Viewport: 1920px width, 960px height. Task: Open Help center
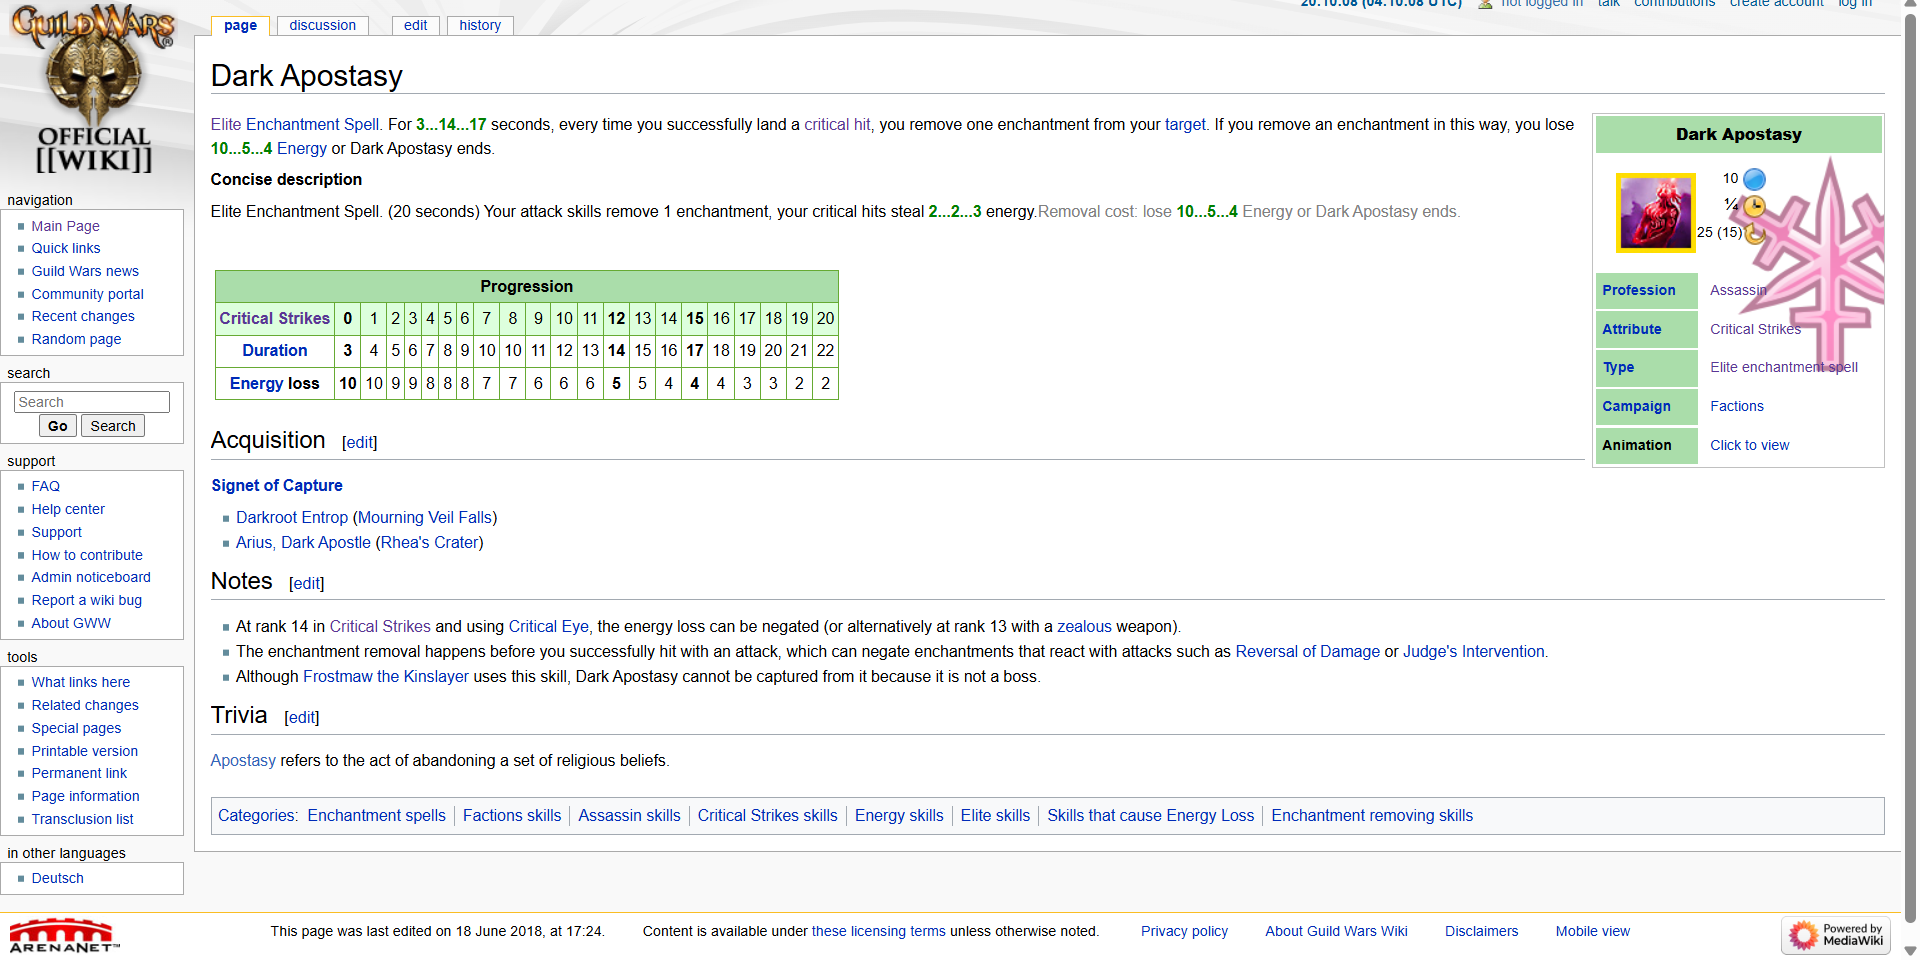coord(68,509)
